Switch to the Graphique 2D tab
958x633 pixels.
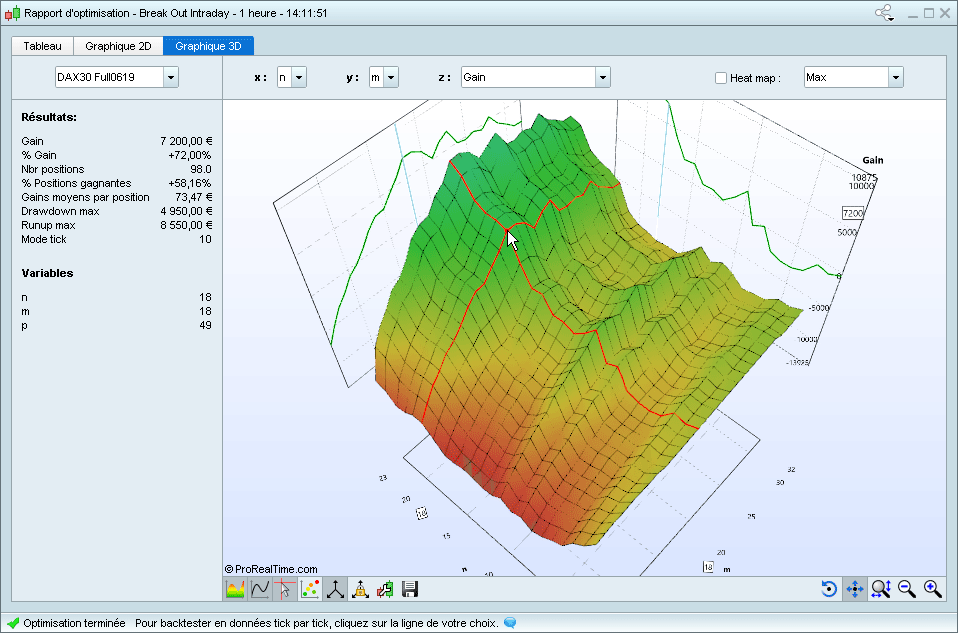coord(118,46)
